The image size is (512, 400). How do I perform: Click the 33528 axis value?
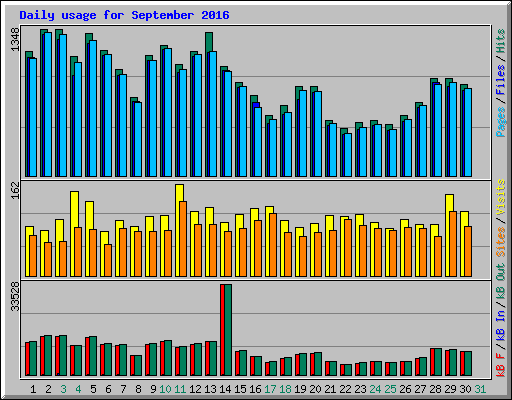coord(15,296)
